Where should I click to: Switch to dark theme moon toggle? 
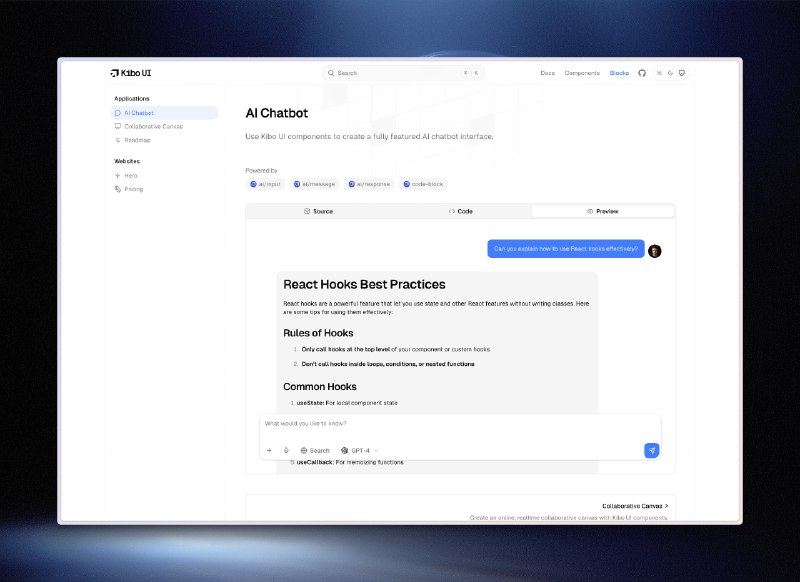click(671, 73)
